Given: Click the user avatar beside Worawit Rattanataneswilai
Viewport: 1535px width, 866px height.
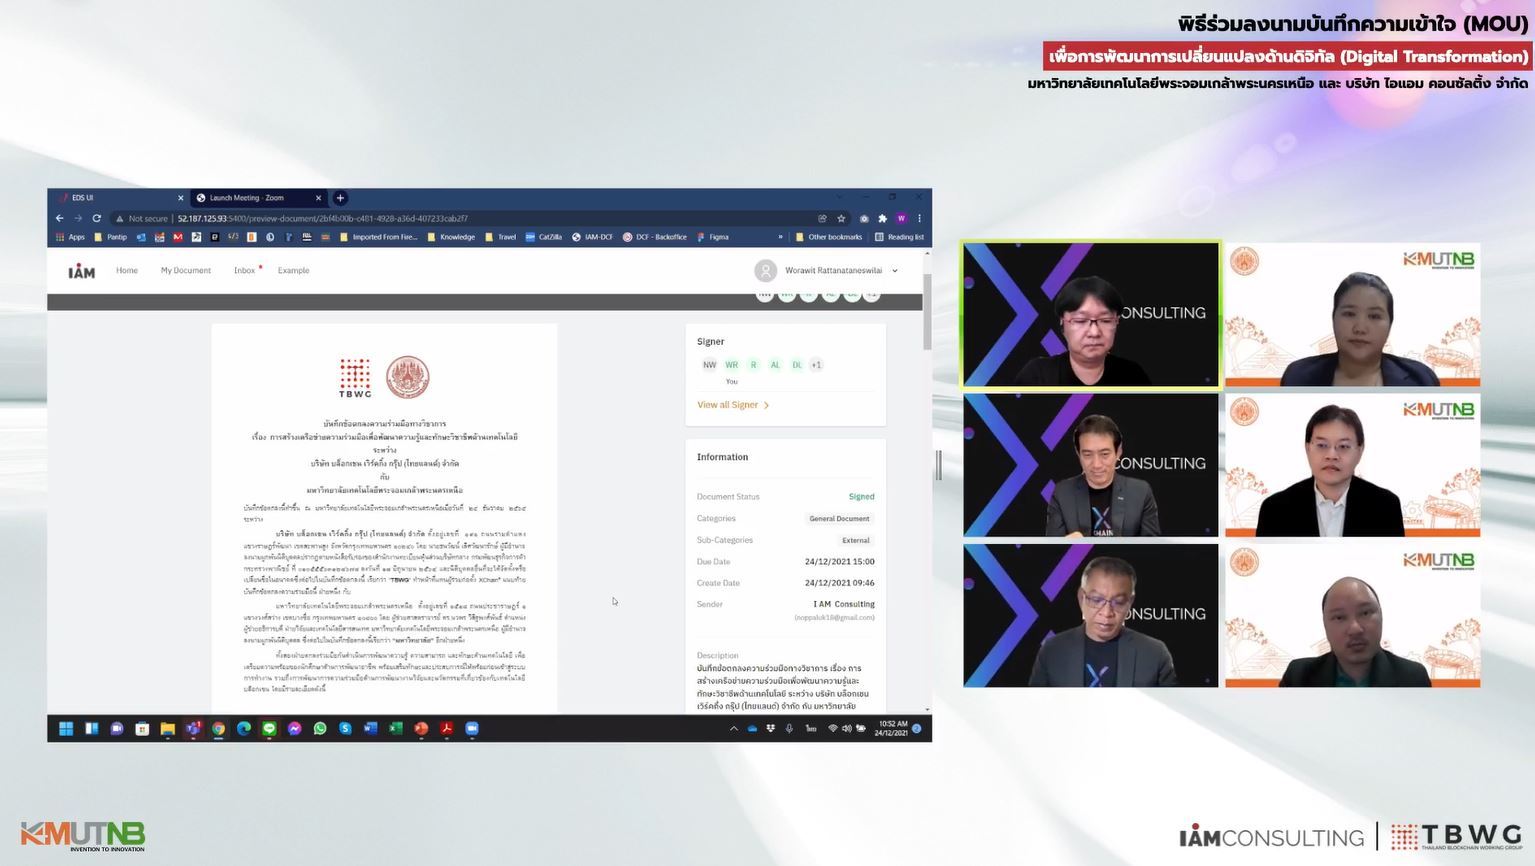Looking at the screenshot, I should (x=766, y=270).
